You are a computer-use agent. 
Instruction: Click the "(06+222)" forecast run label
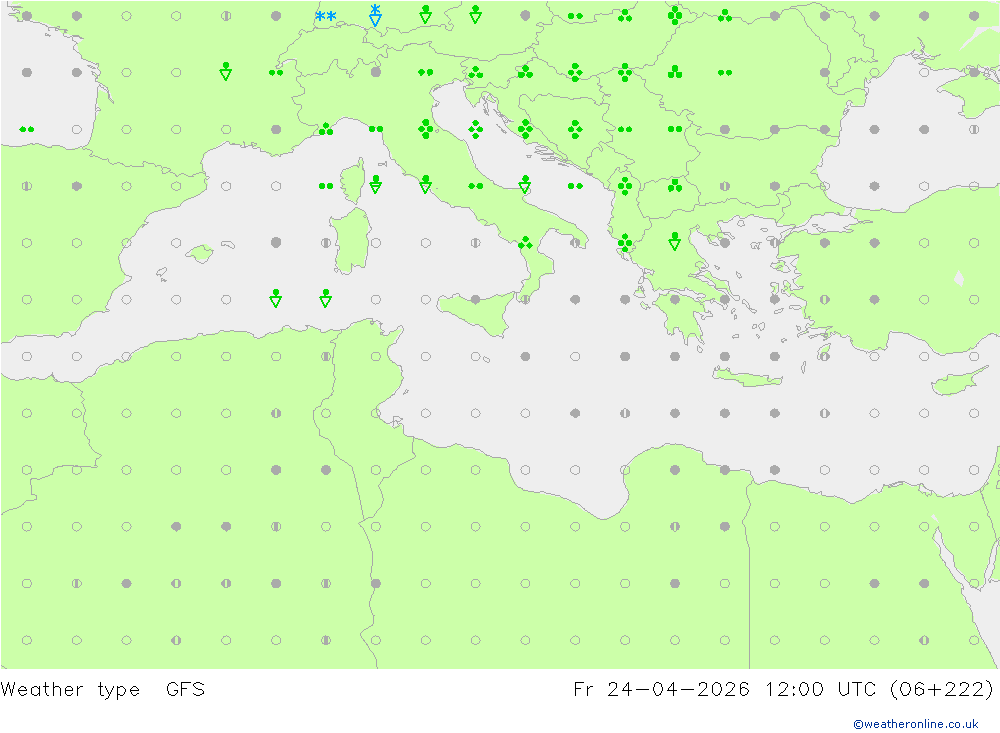941,690
